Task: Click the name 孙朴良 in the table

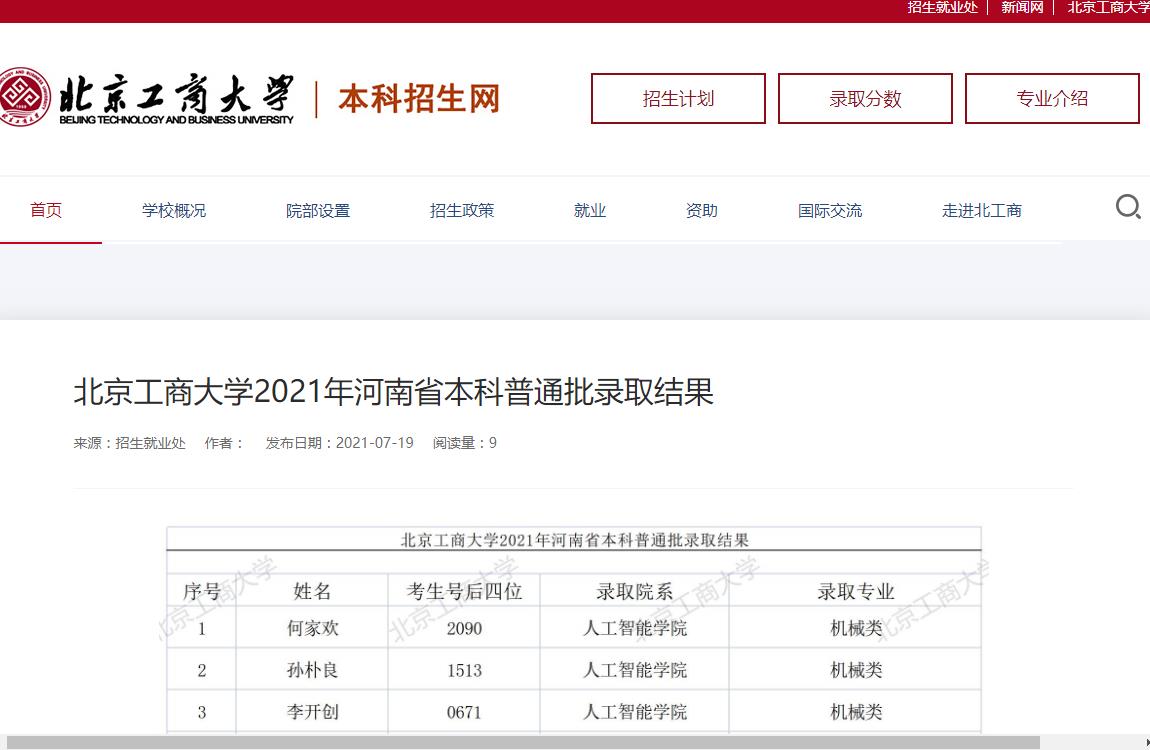Action: pyautogui.click(x=312, y=670)
